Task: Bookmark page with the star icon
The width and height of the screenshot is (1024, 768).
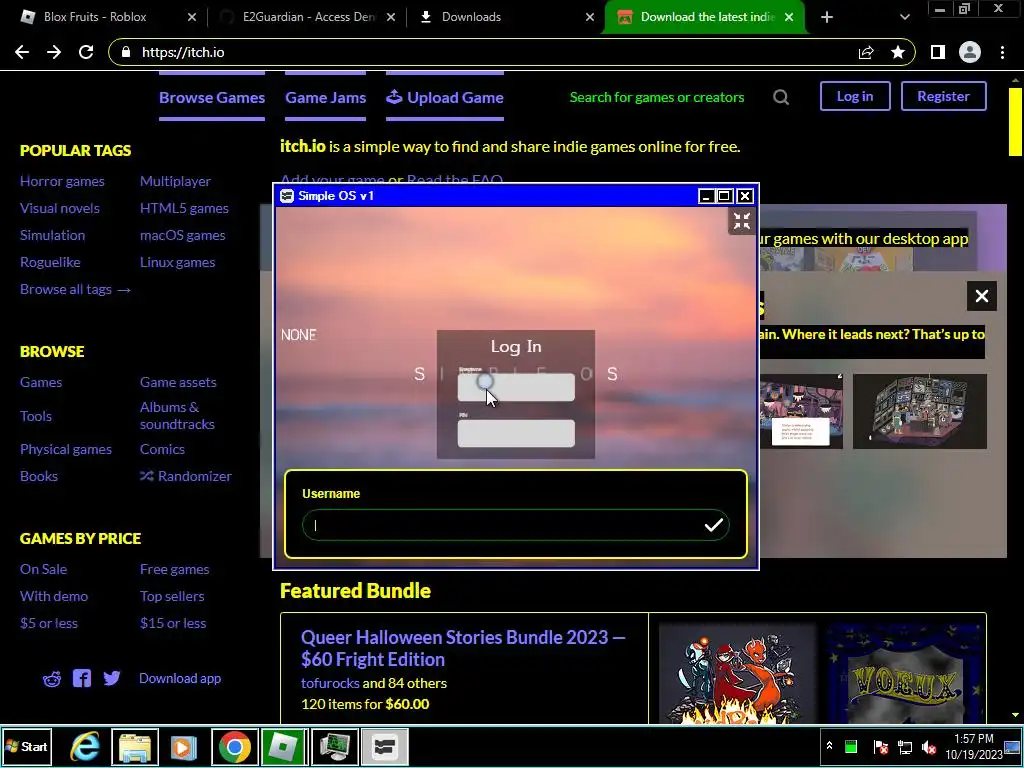Action: 898,52
